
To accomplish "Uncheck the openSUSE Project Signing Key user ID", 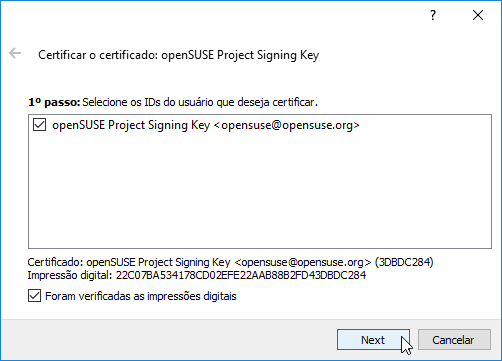I will [39, 125].
